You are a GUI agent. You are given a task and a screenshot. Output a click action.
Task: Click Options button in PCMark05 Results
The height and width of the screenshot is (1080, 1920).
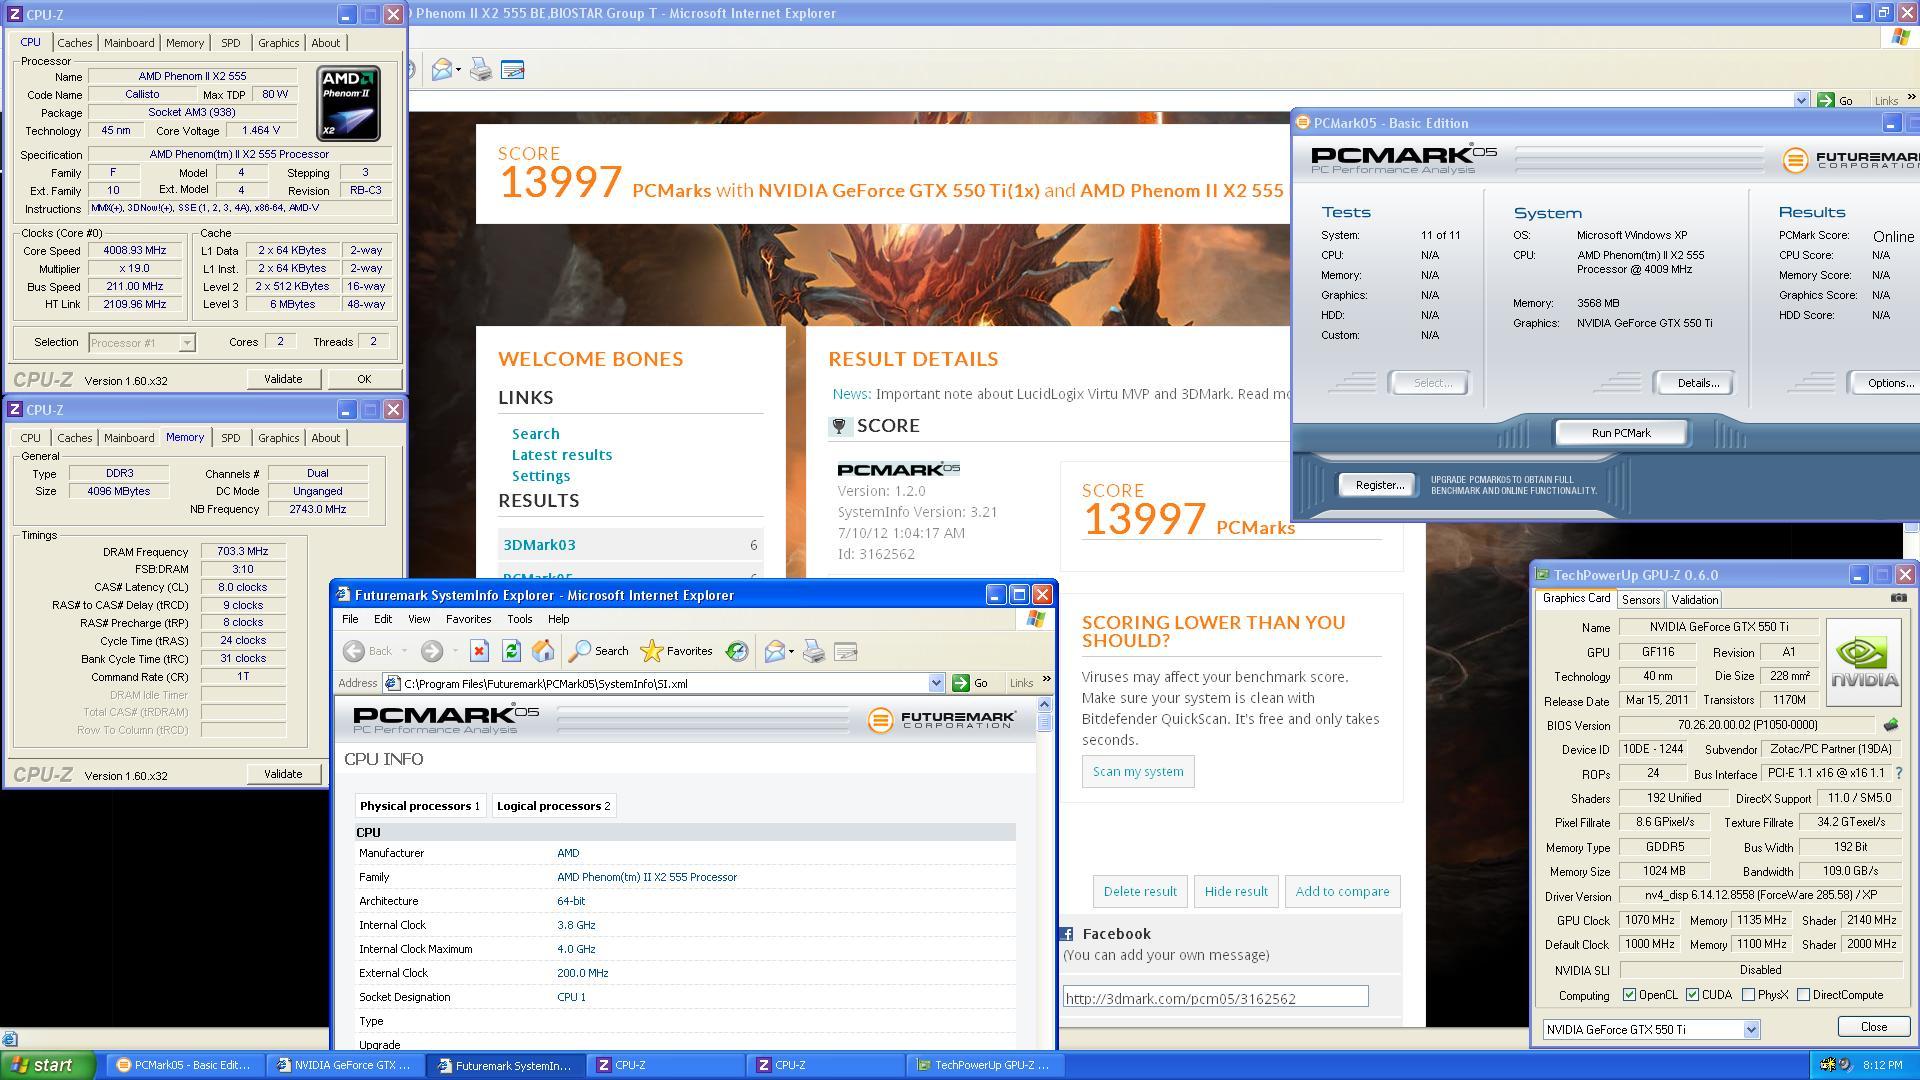tap(1885, 383)
